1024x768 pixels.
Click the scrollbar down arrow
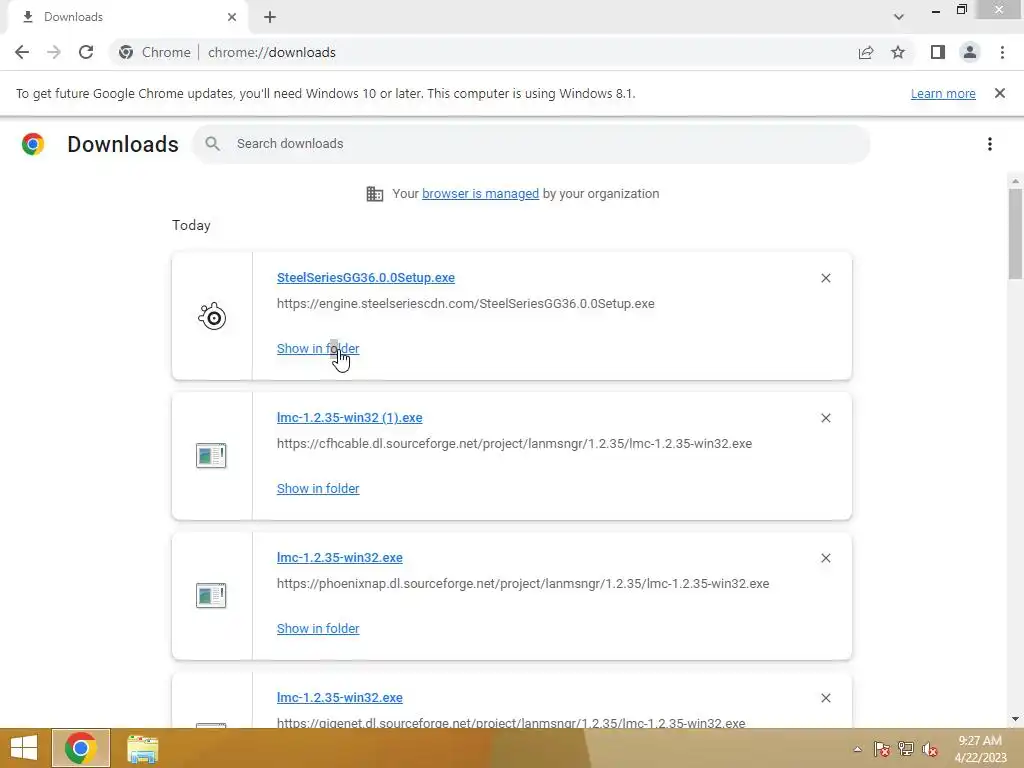1015,719
